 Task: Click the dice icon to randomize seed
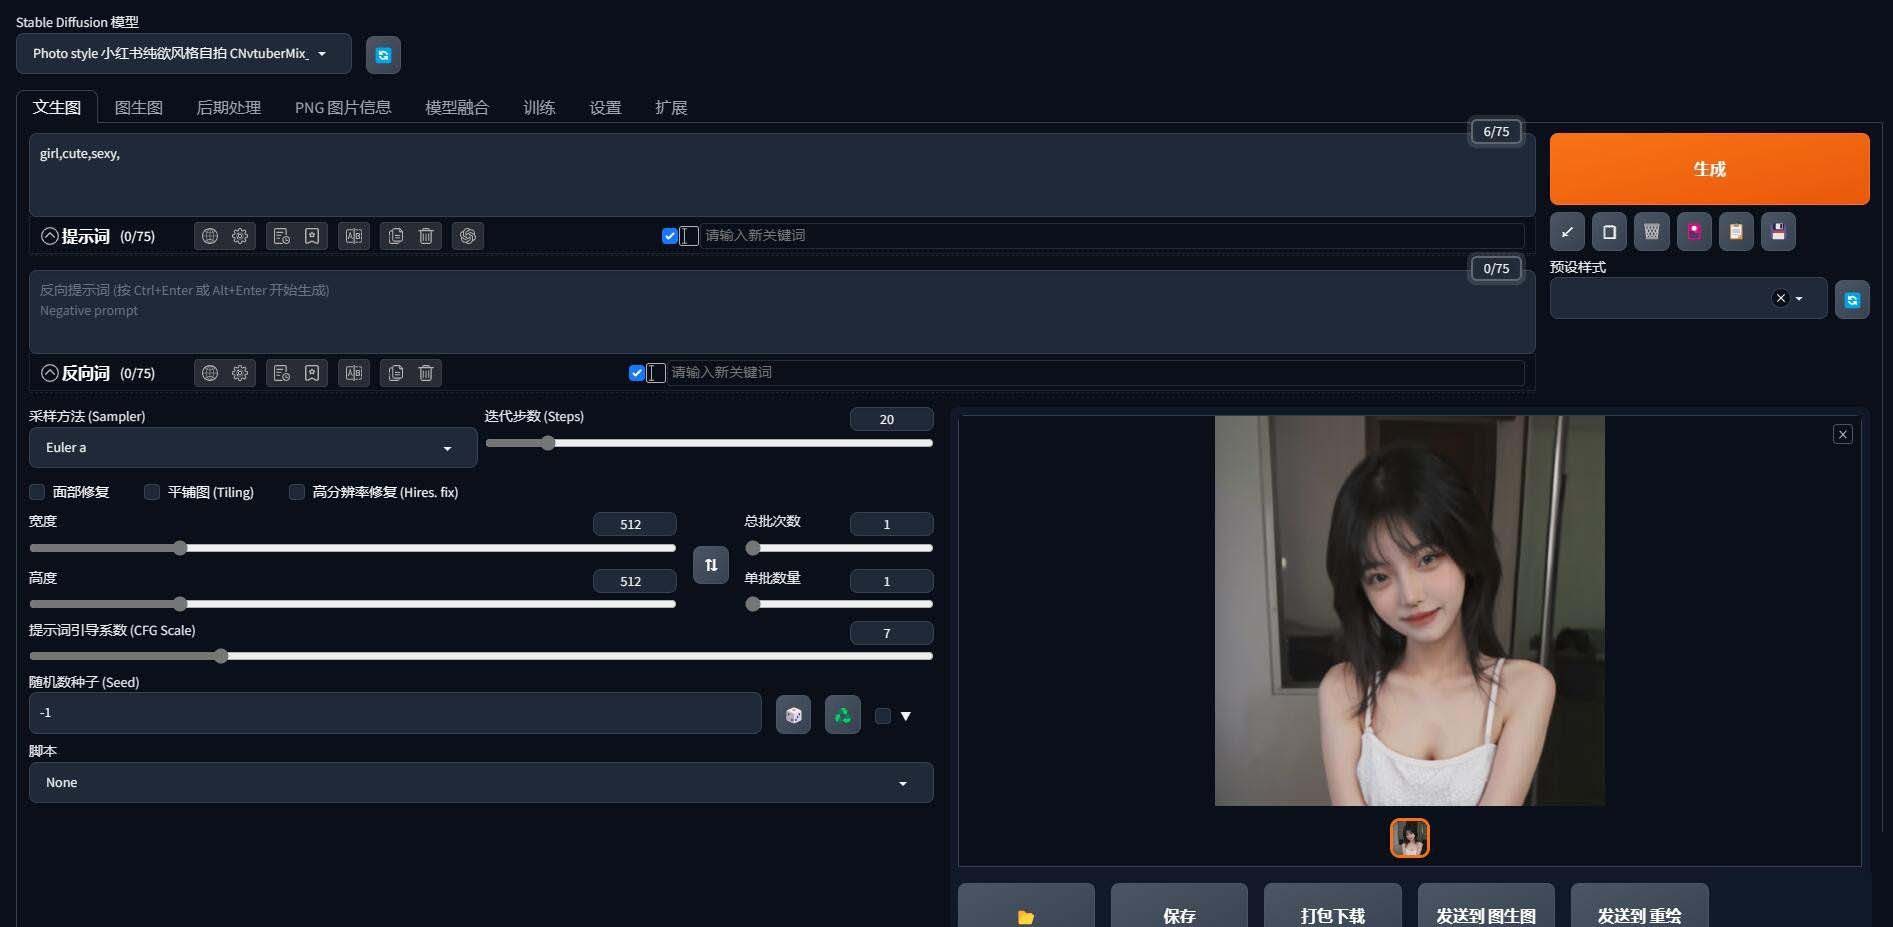(x=793, y=714)
